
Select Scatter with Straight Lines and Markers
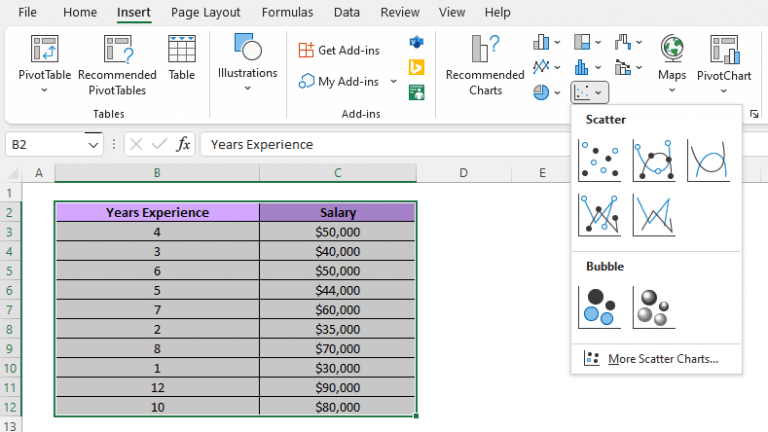599,215
